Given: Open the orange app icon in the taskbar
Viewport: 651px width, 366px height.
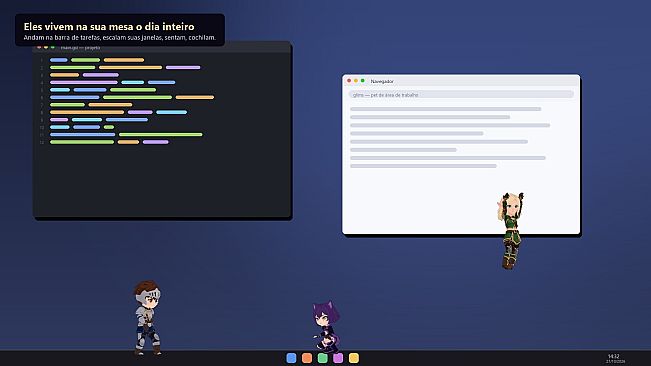Looking at the screenshot, I should coord(307,358).
